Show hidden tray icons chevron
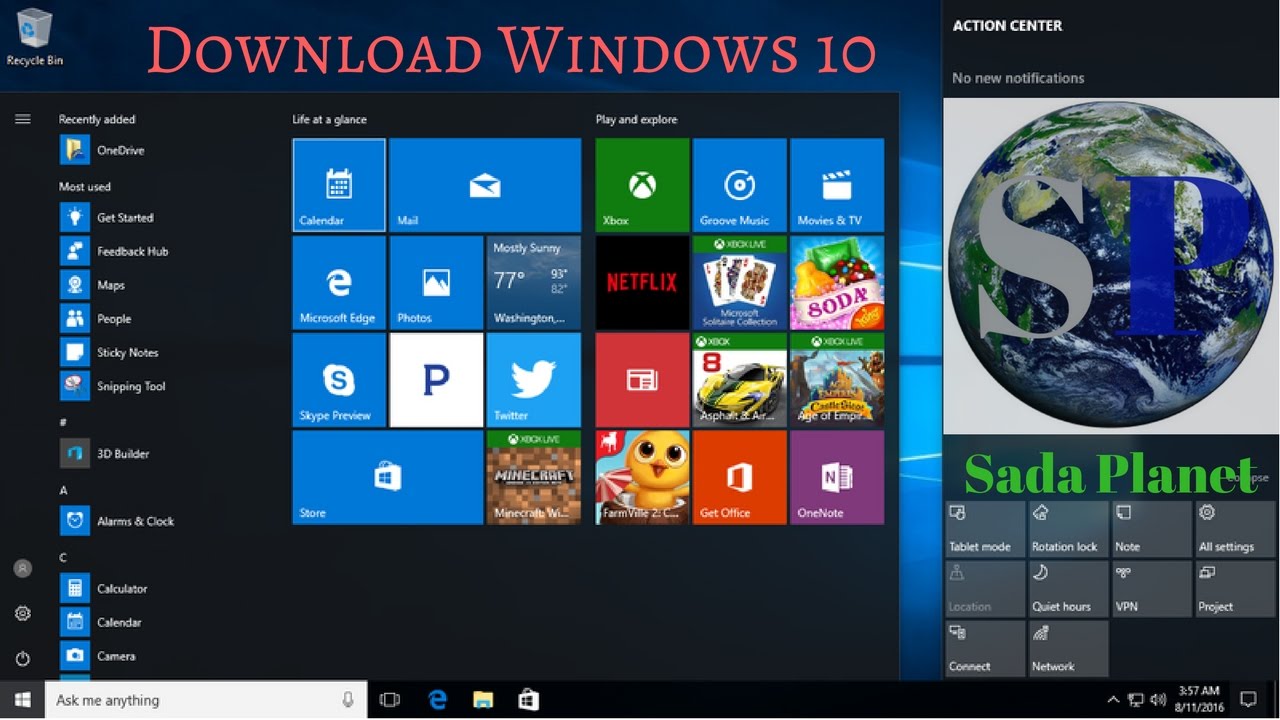Viewport: 1280px width, 720px height. coord(1113,700)
